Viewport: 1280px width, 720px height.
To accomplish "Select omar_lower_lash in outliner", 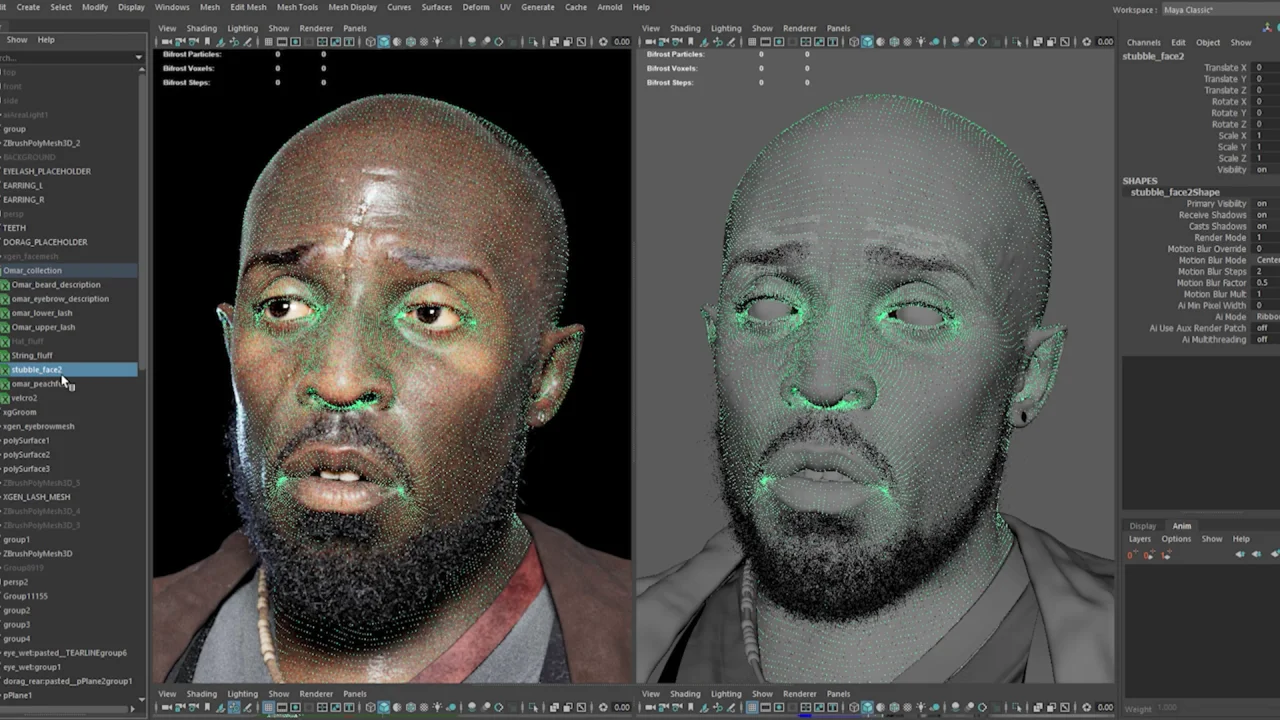I will (x=42, y=313).
